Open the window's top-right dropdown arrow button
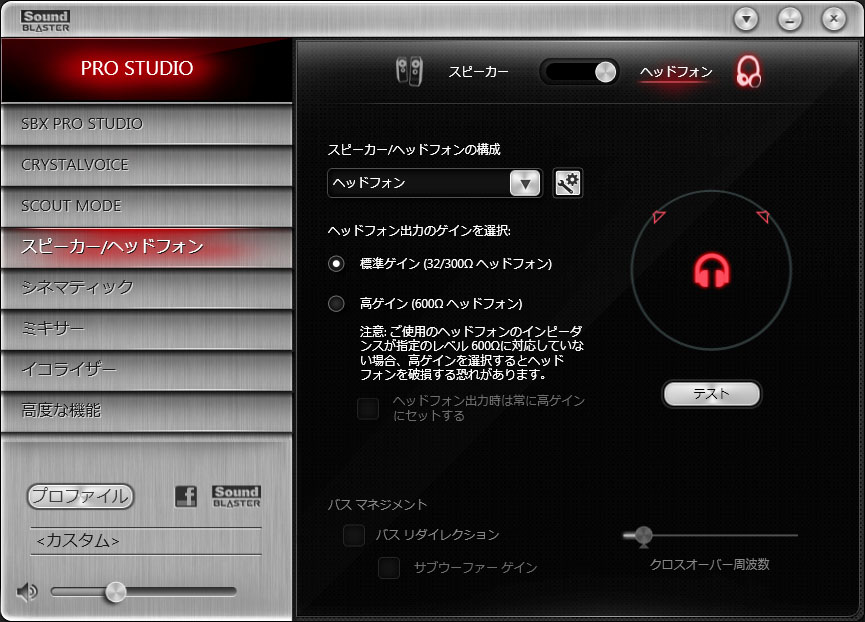Screen dimensions: 865x622 (746, 18)
